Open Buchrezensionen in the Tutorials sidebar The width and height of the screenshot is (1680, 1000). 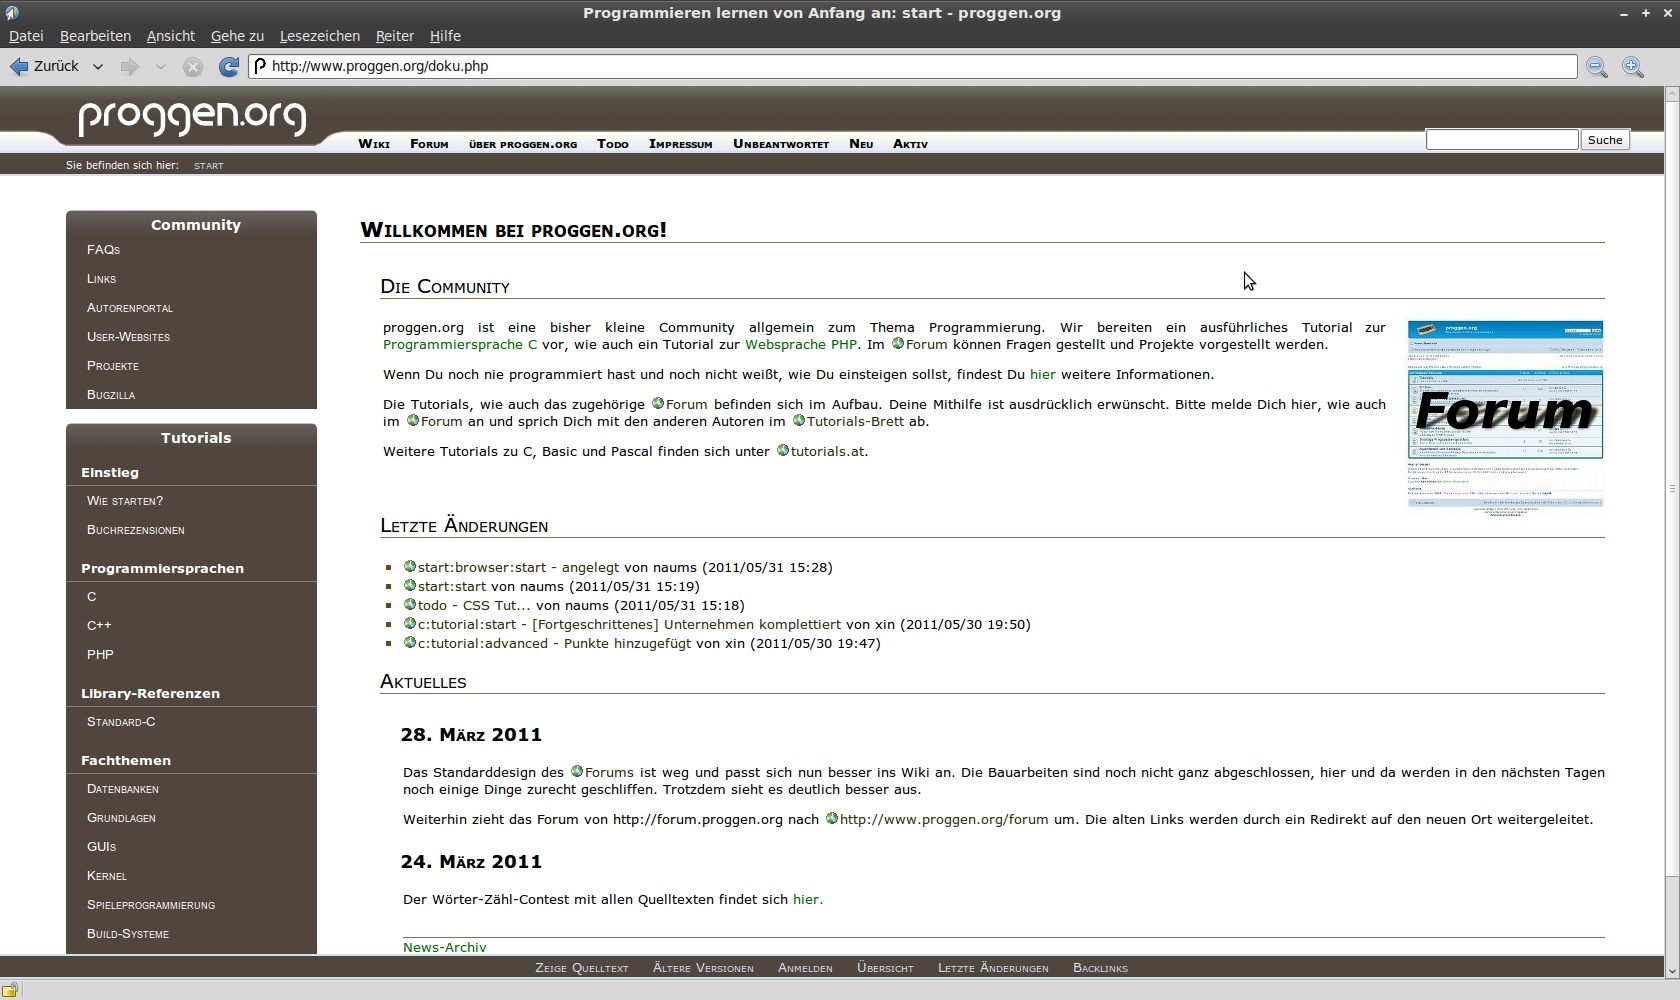coord(135,530)
